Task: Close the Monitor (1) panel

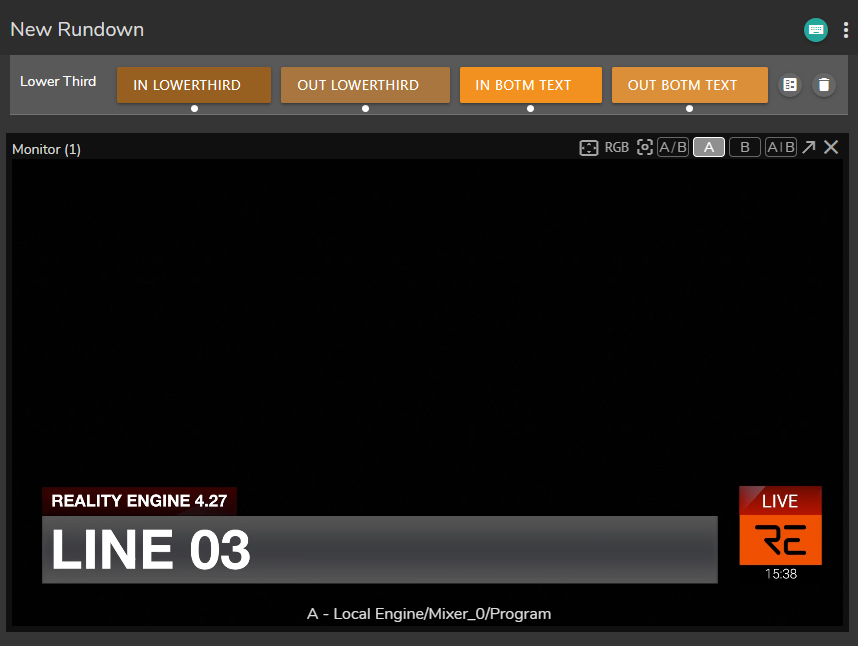Action: coord(831,148)
